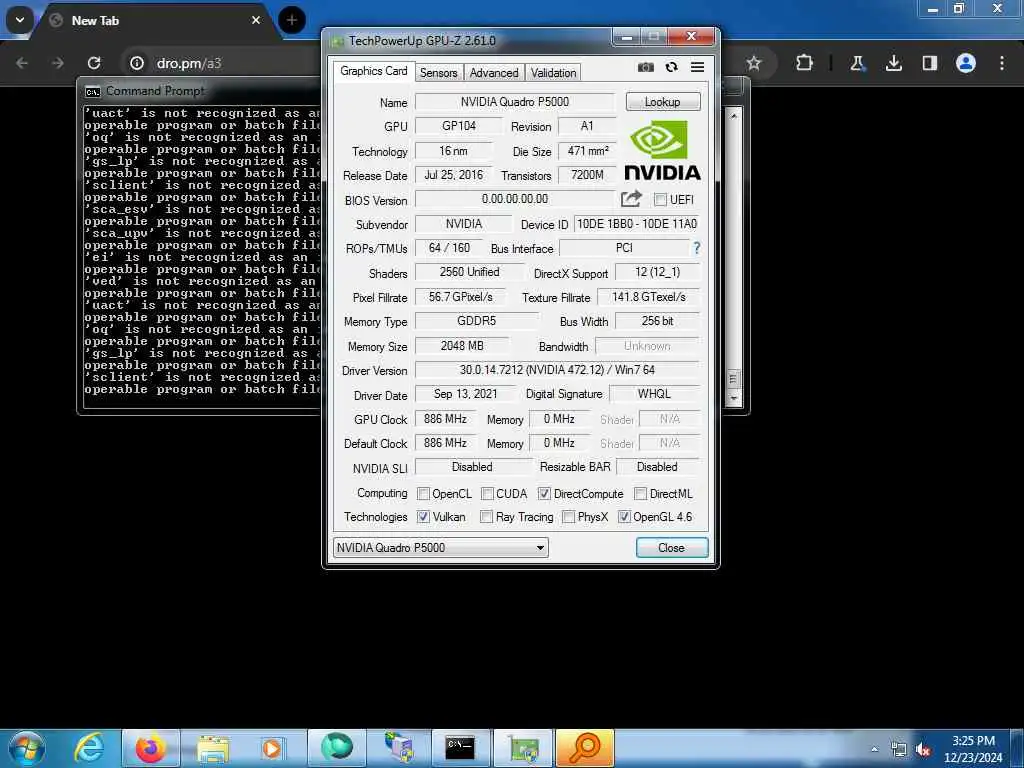The width and height of the screenshot is (1024, 768).
Task: Click the Name field NVIDIA Quadro P5000
Action: point(515,102)
